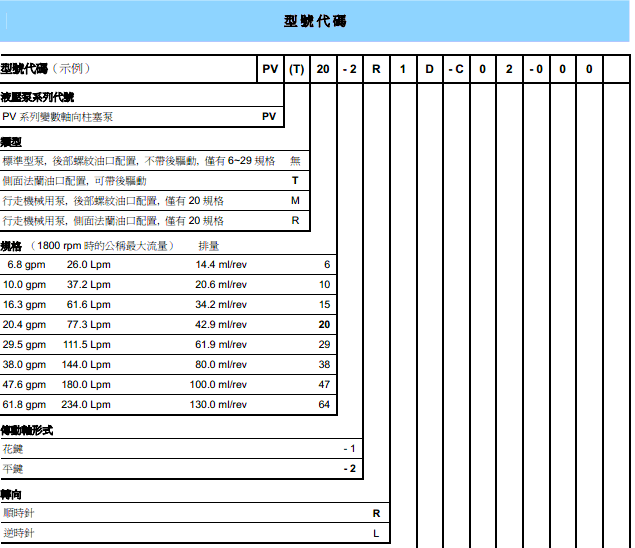Click the 型號代碼 title in the blue header

(x=316, y=22)
